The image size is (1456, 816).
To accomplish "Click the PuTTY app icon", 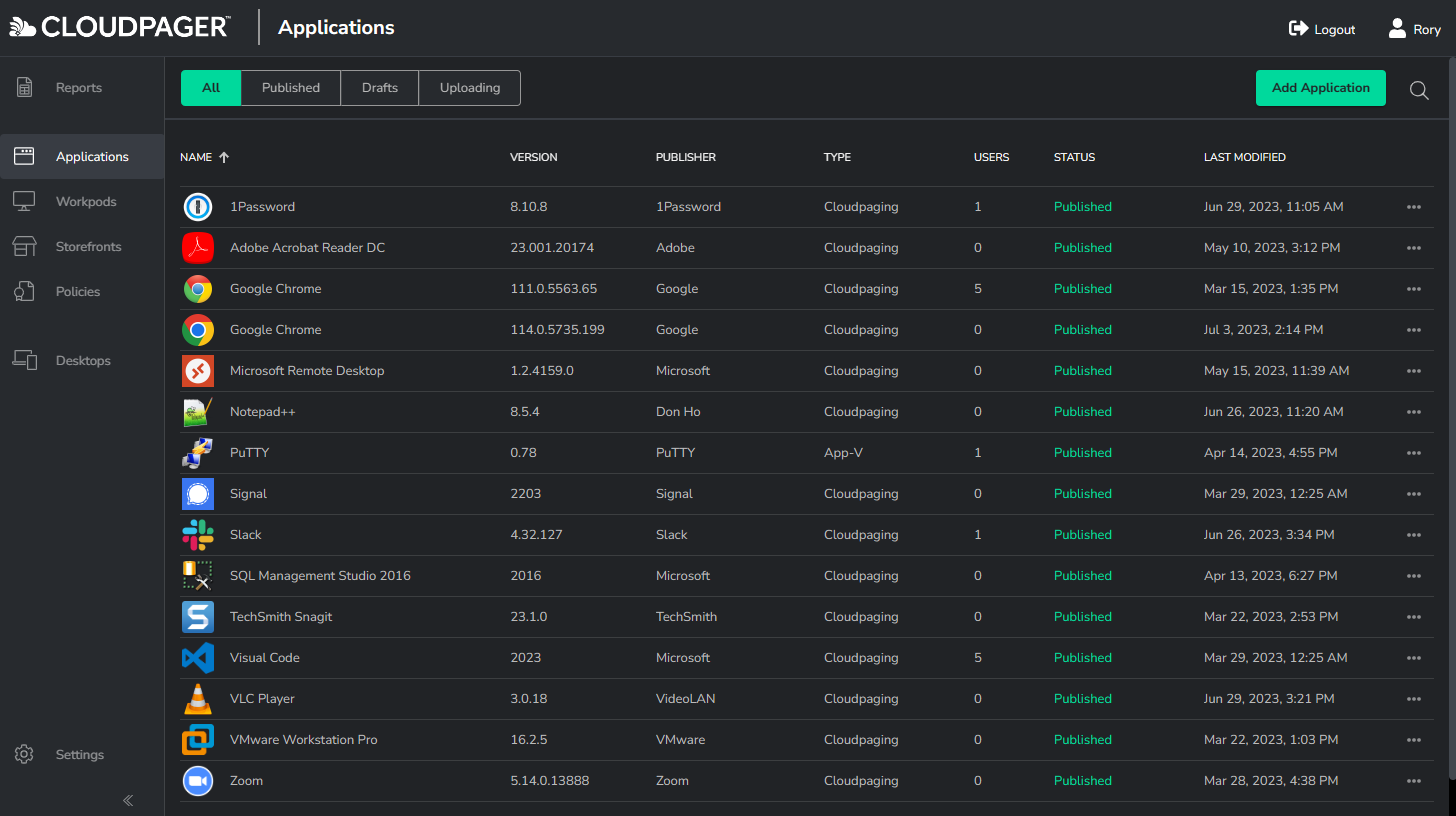I will pos(198,453).
